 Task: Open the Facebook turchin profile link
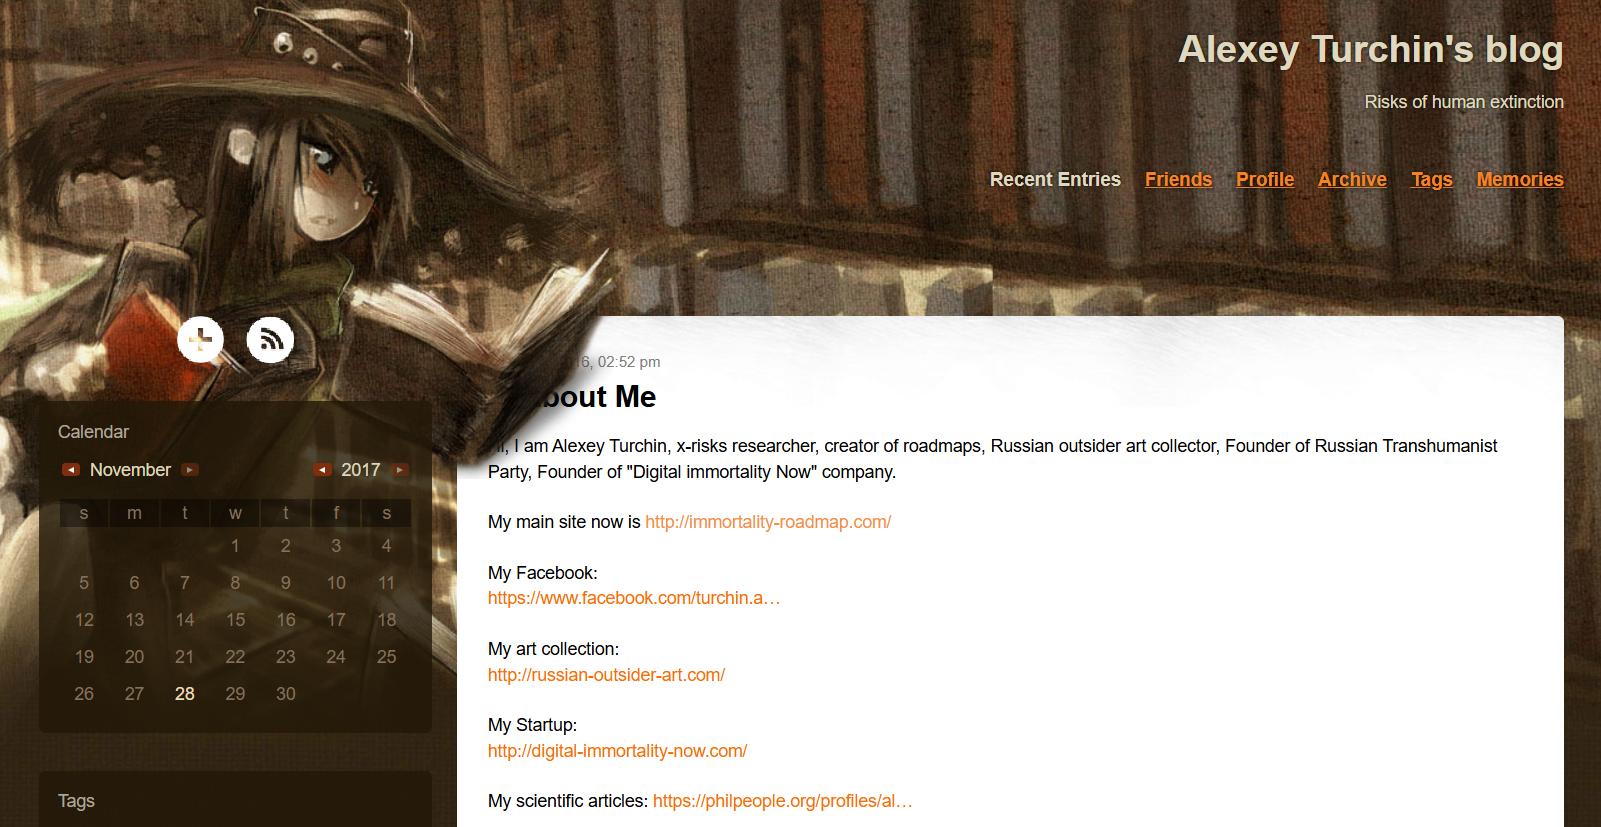pos(634,598)
